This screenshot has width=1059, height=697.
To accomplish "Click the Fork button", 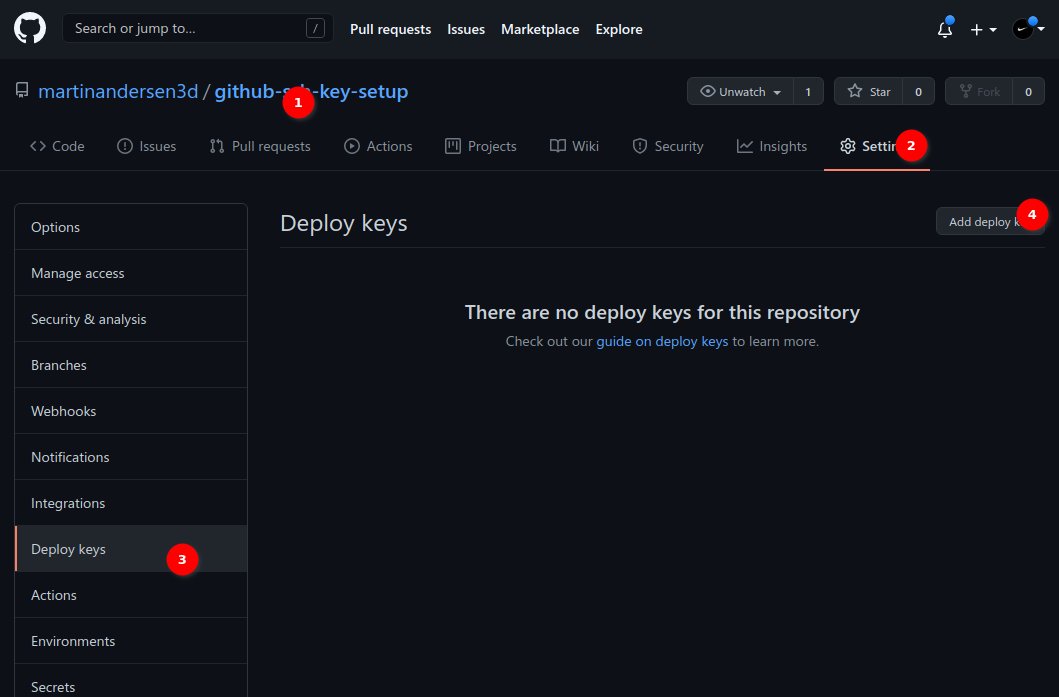I will click(x=979, y=91).
